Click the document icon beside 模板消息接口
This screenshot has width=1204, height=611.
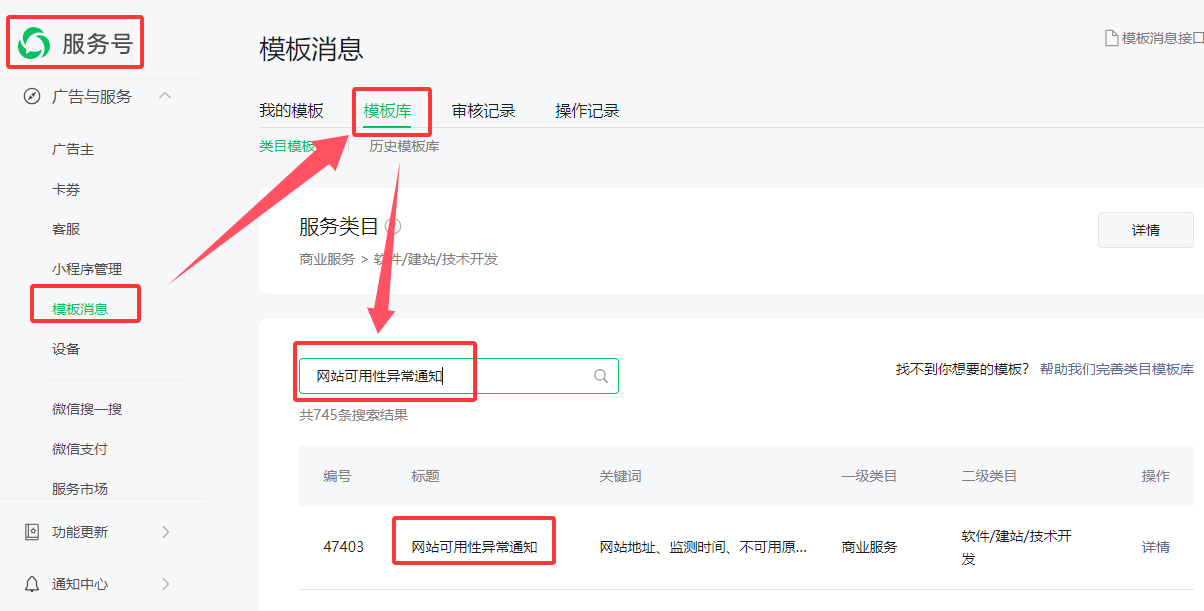coord(1111,38)
